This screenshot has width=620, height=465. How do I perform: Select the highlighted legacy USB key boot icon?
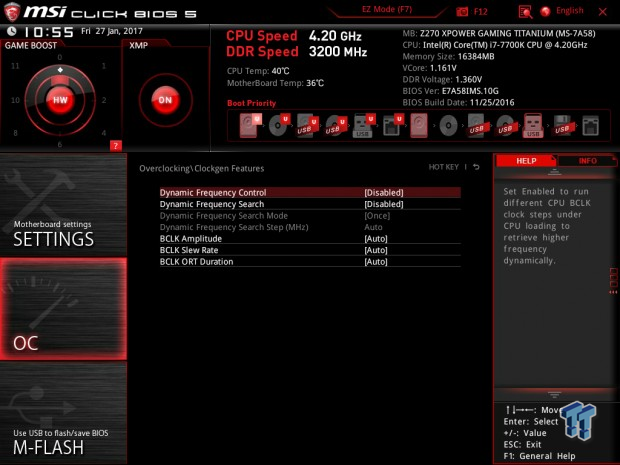(533, 126)
